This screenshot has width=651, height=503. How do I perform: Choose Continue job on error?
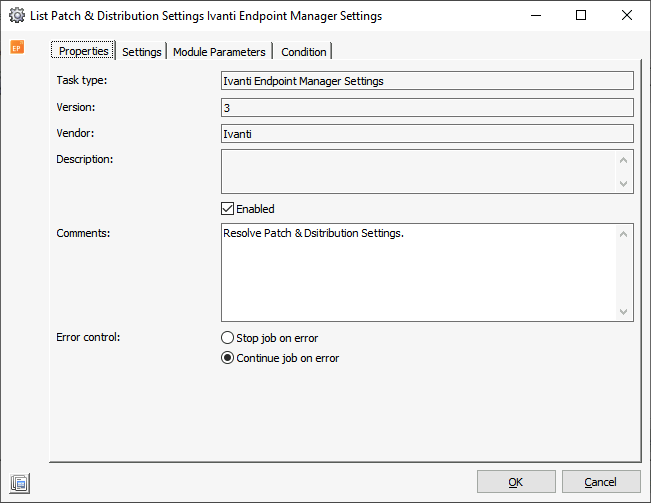tap(228, 358)
